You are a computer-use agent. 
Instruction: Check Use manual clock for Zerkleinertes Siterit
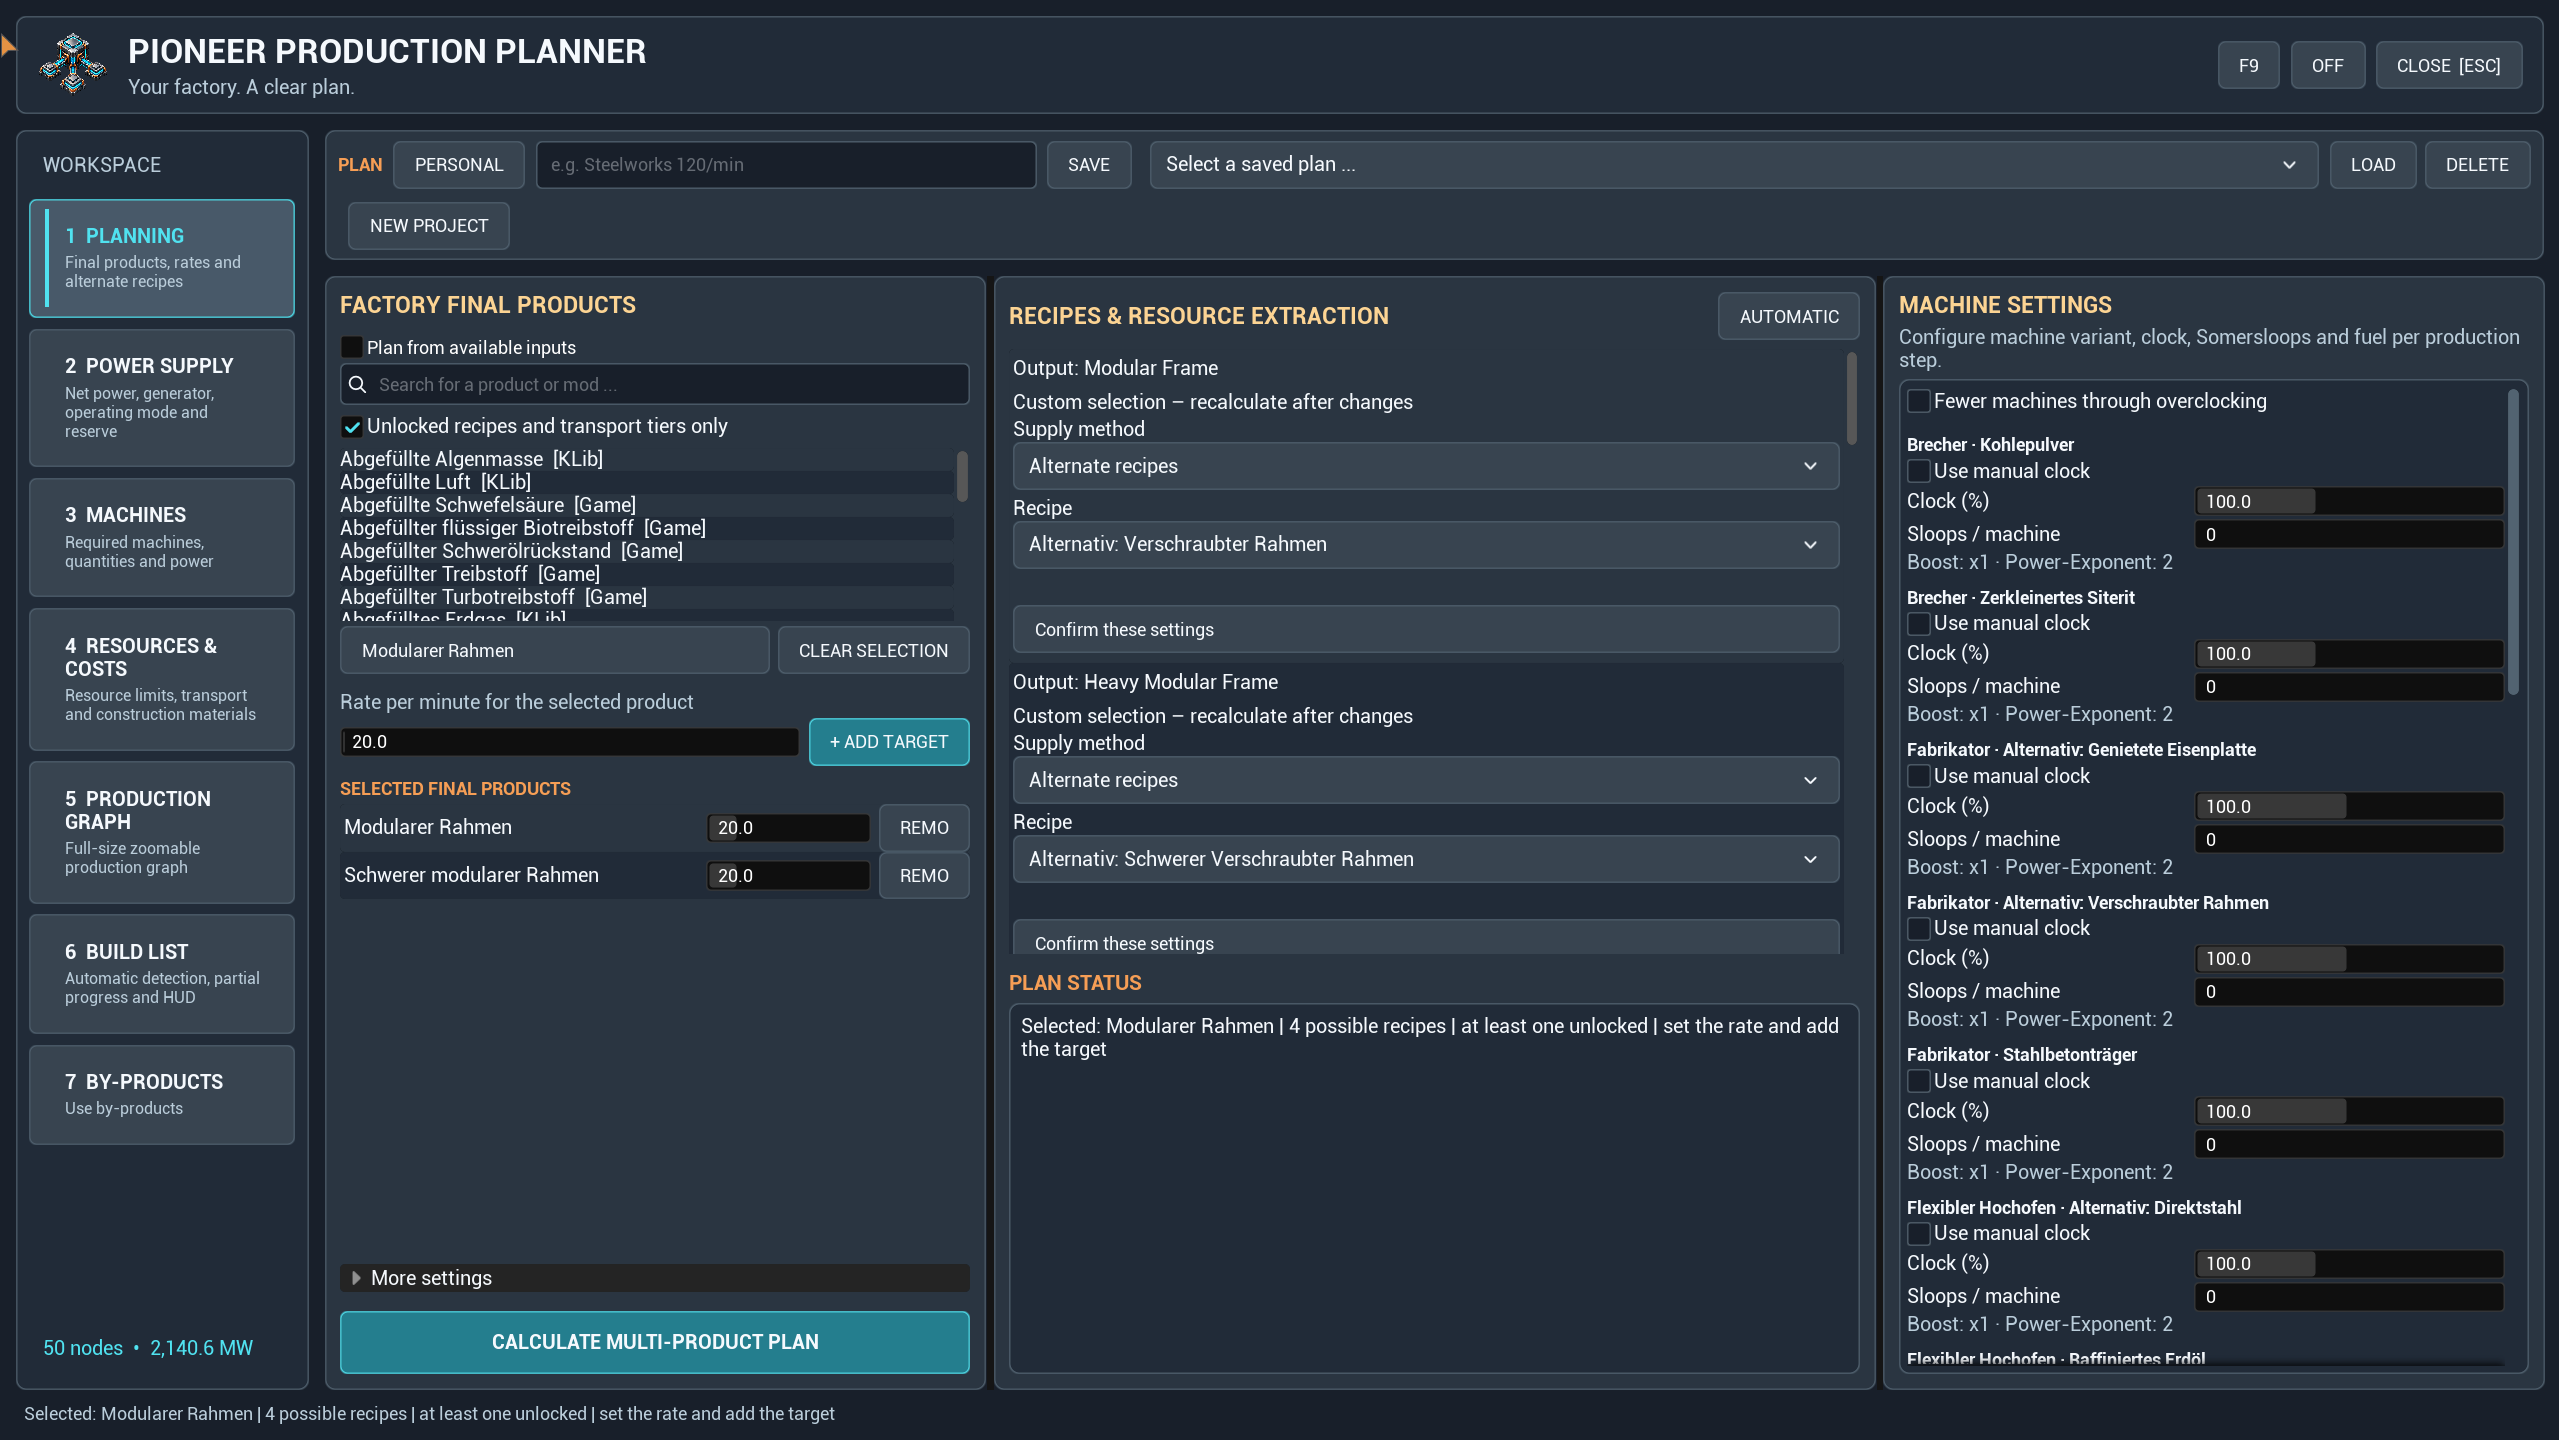pyautogui.click(x=1919, y=623)
